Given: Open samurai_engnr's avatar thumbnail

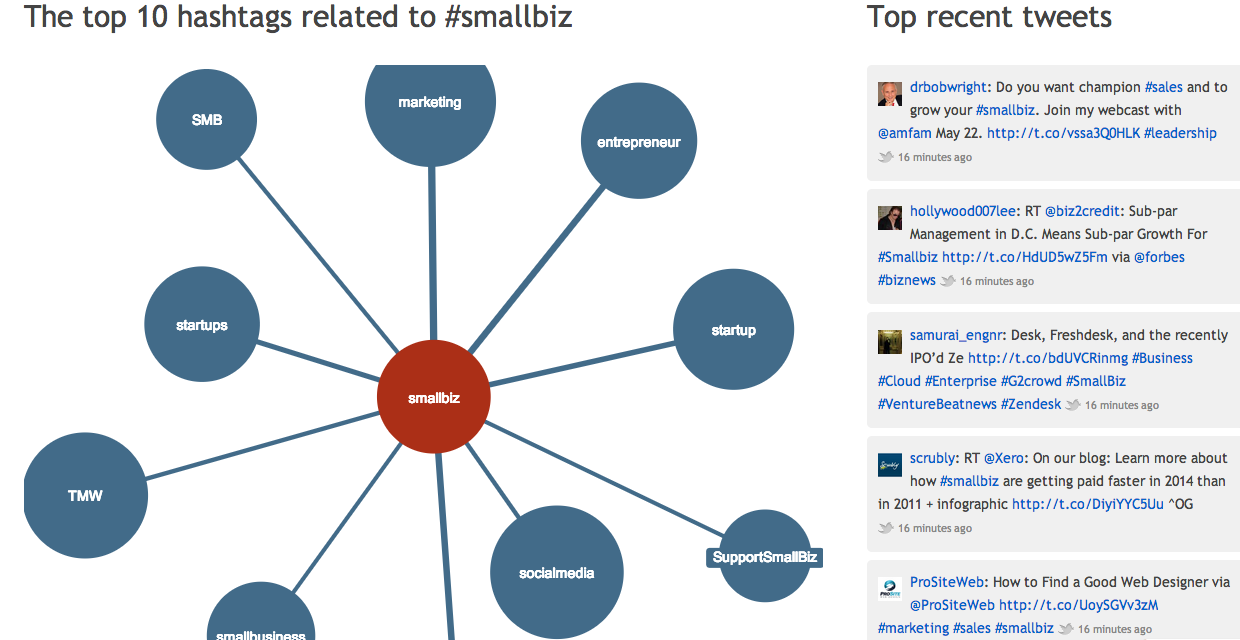Looking at the screenshot, I should pos(890,341).
